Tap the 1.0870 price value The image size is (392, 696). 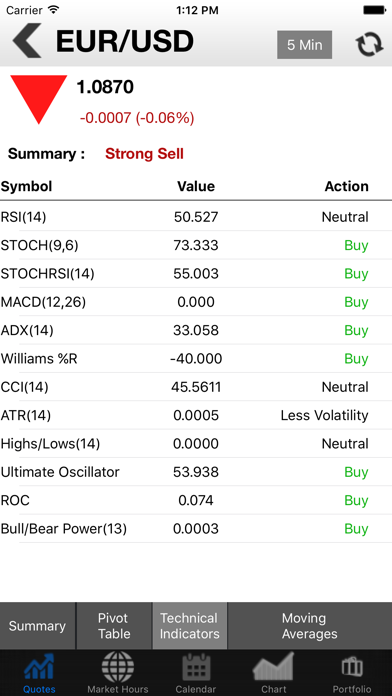coord(105,87)
